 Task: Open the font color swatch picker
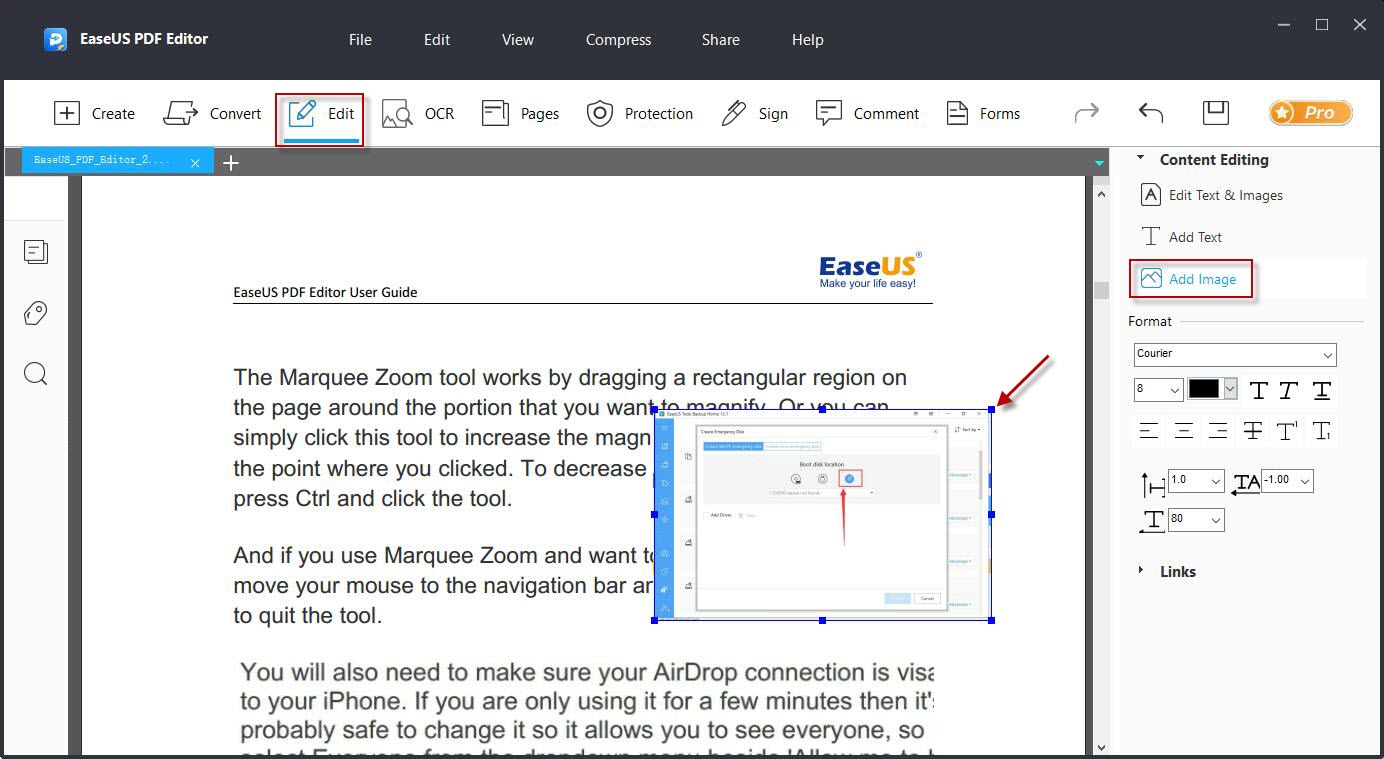[x=1230, y=390]
